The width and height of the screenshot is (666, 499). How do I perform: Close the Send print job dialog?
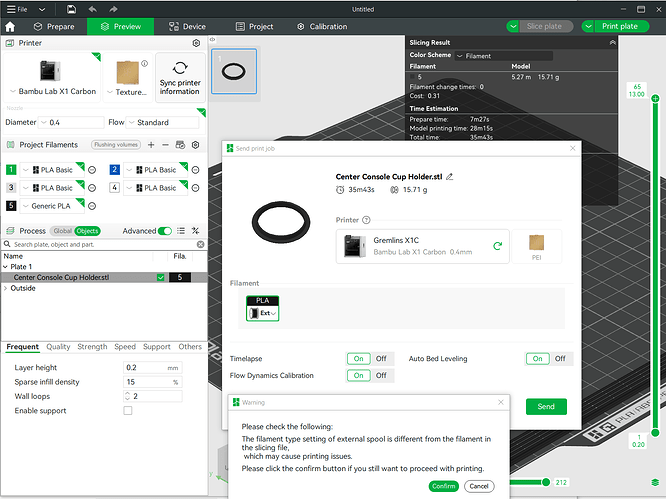pyautogui.click(x=573, y=148)
